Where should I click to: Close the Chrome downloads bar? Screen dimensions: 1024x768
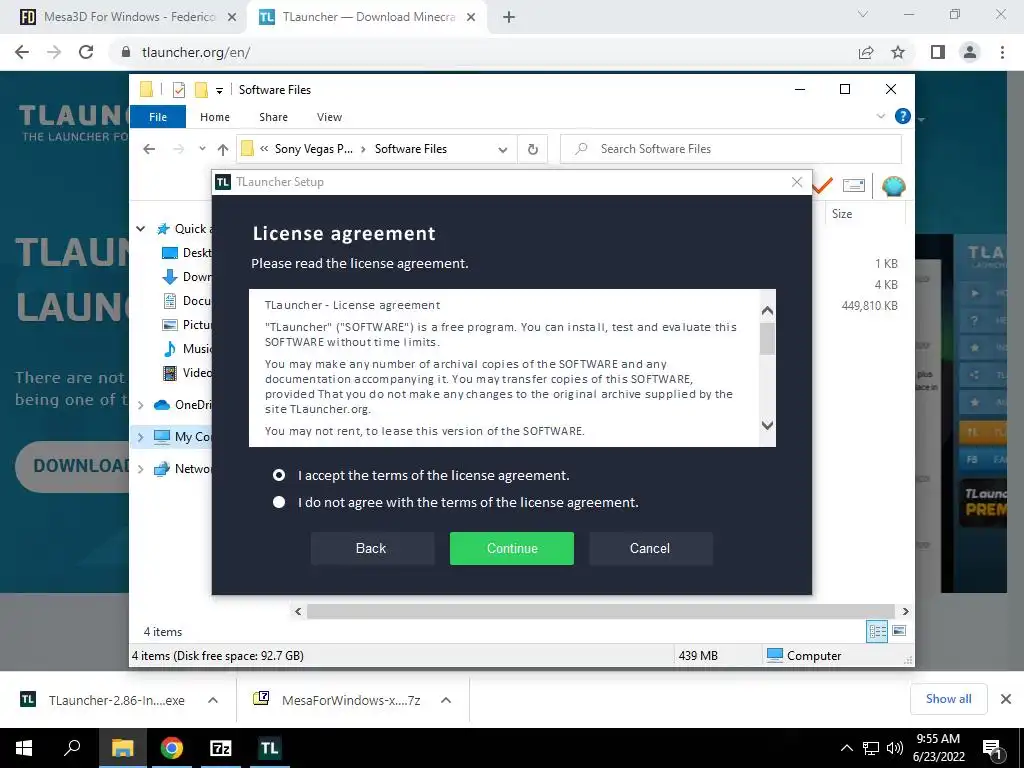(1006, 699)
